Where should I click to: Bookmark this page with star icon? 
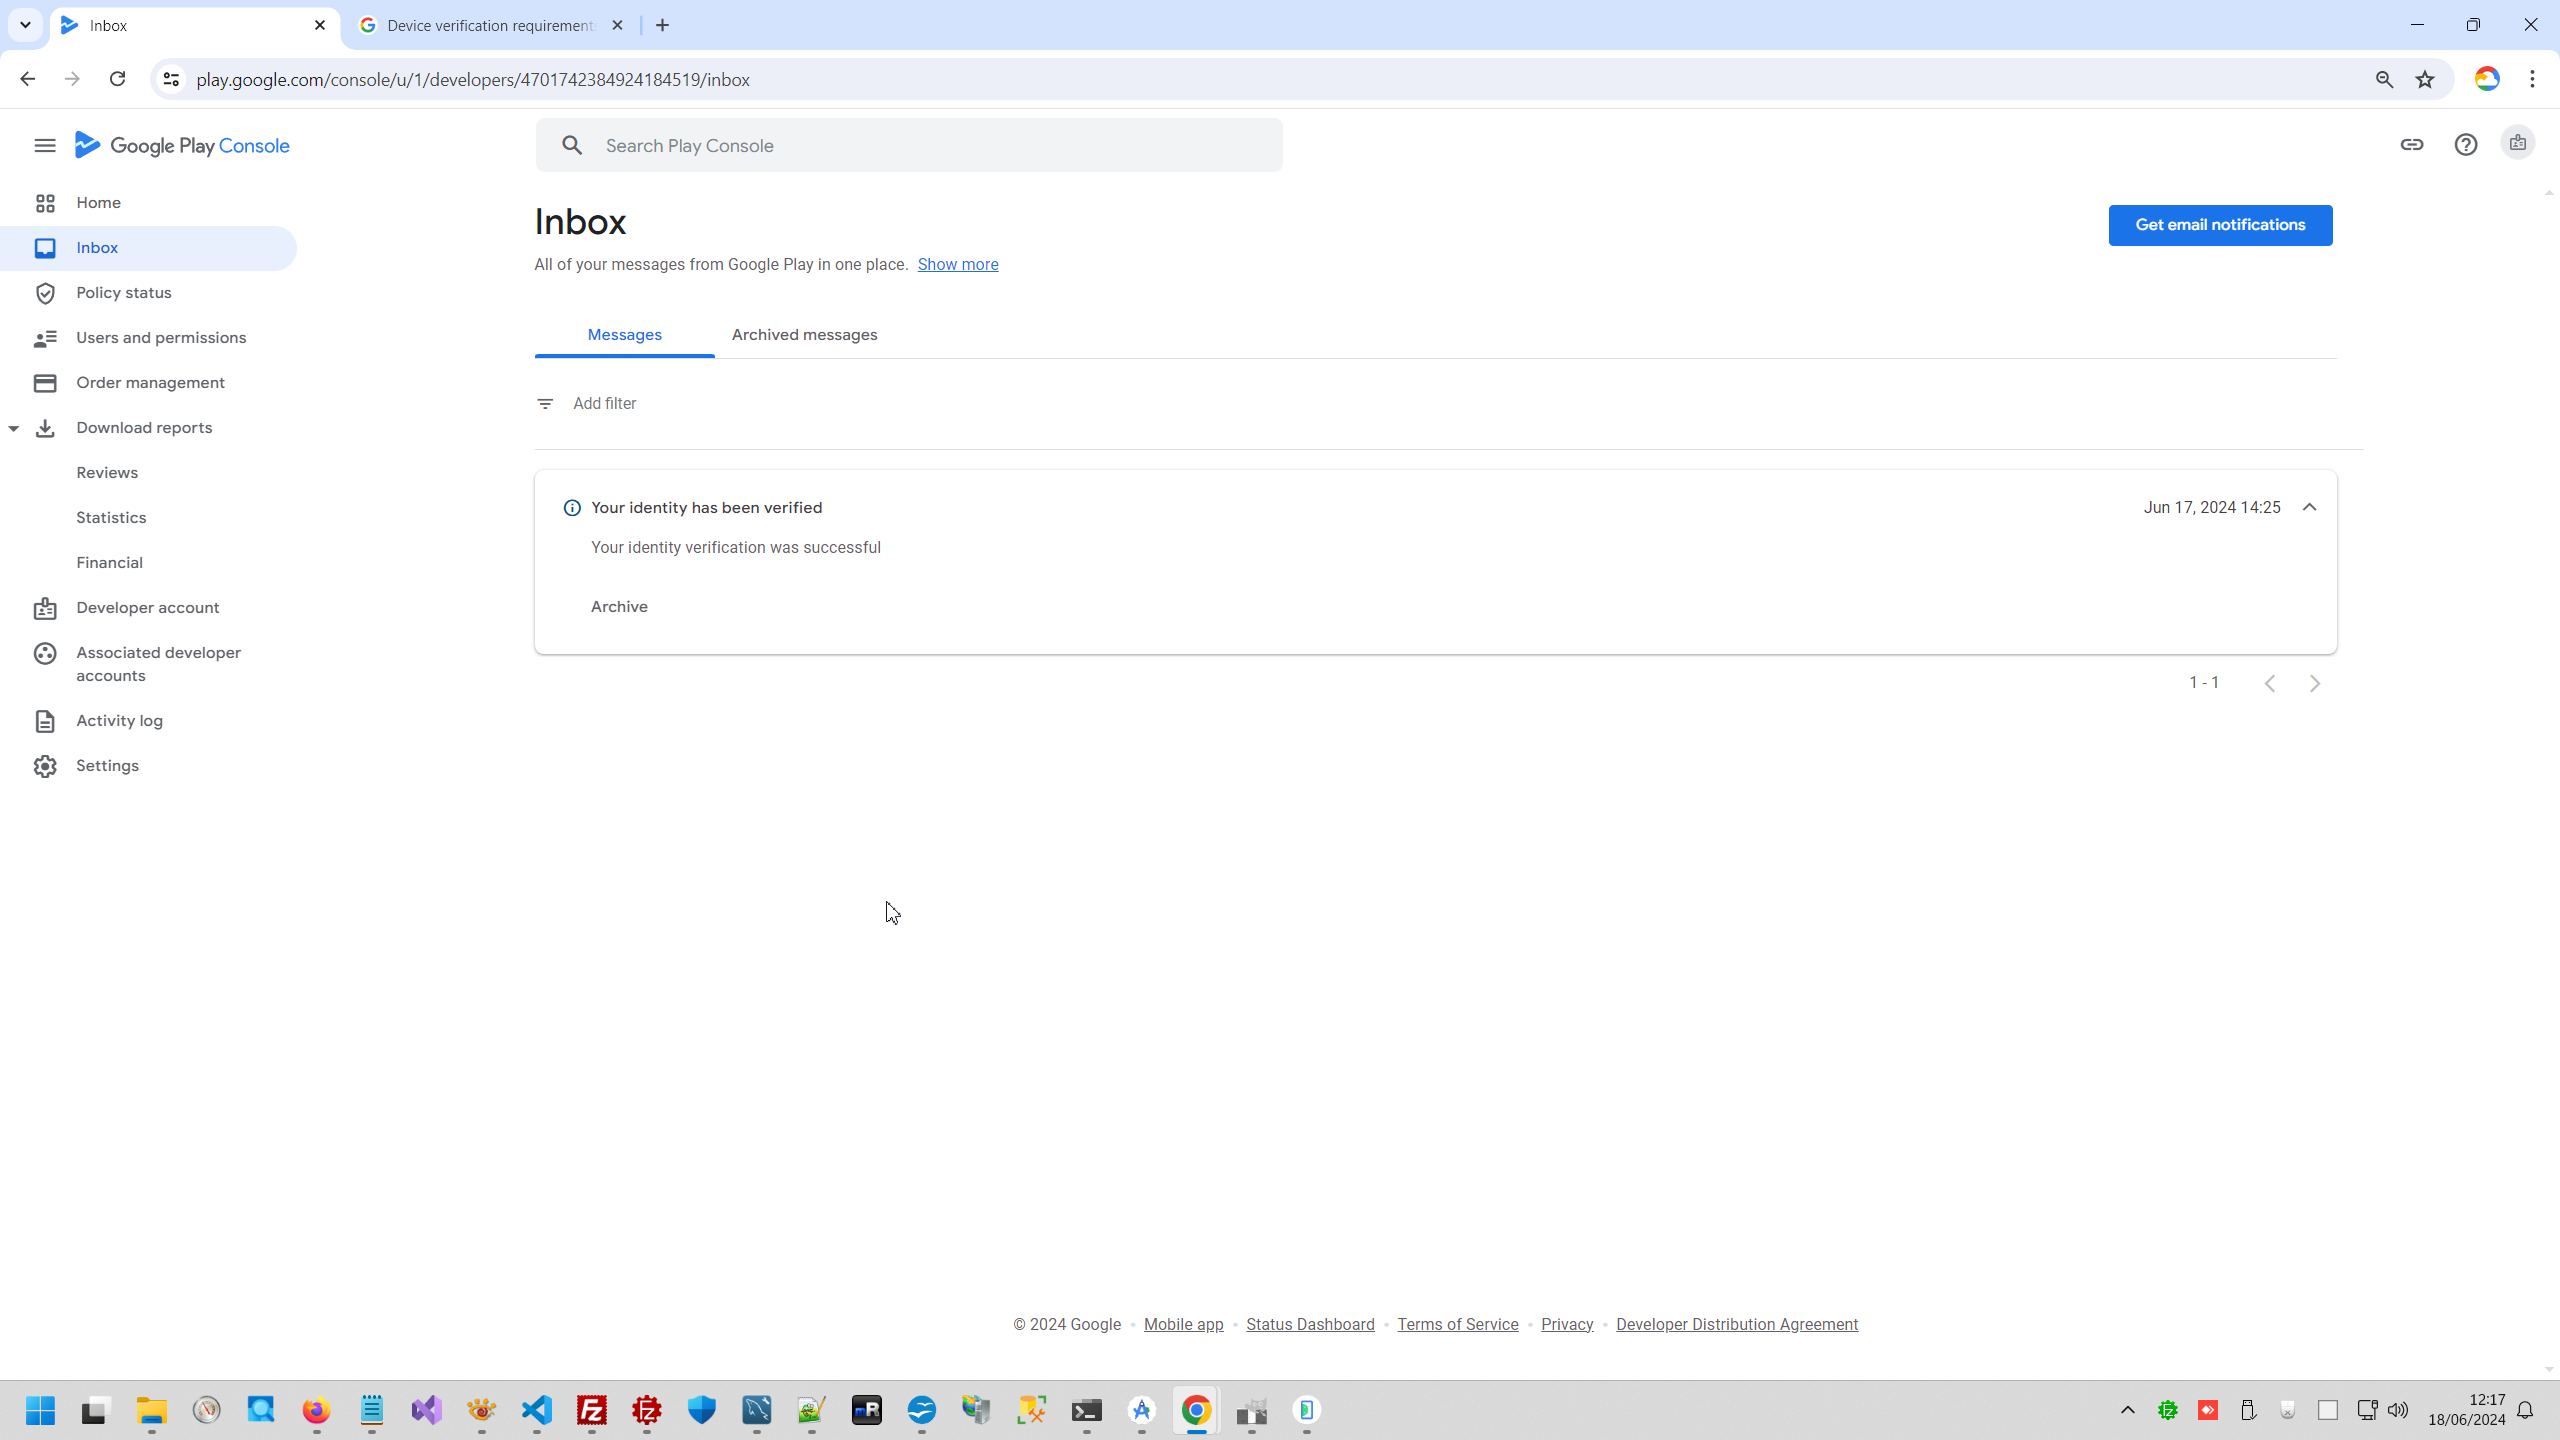(2425, 80)
